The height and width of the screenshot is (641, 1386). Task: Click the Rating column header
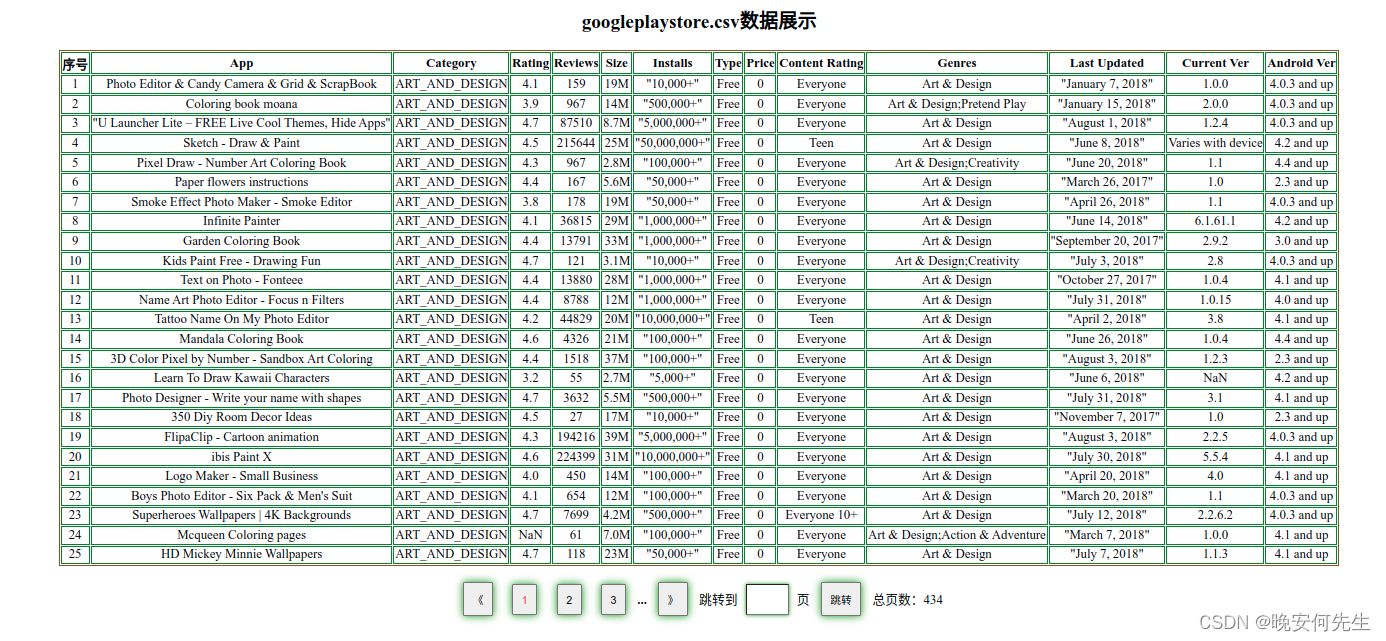coord(530,64)
